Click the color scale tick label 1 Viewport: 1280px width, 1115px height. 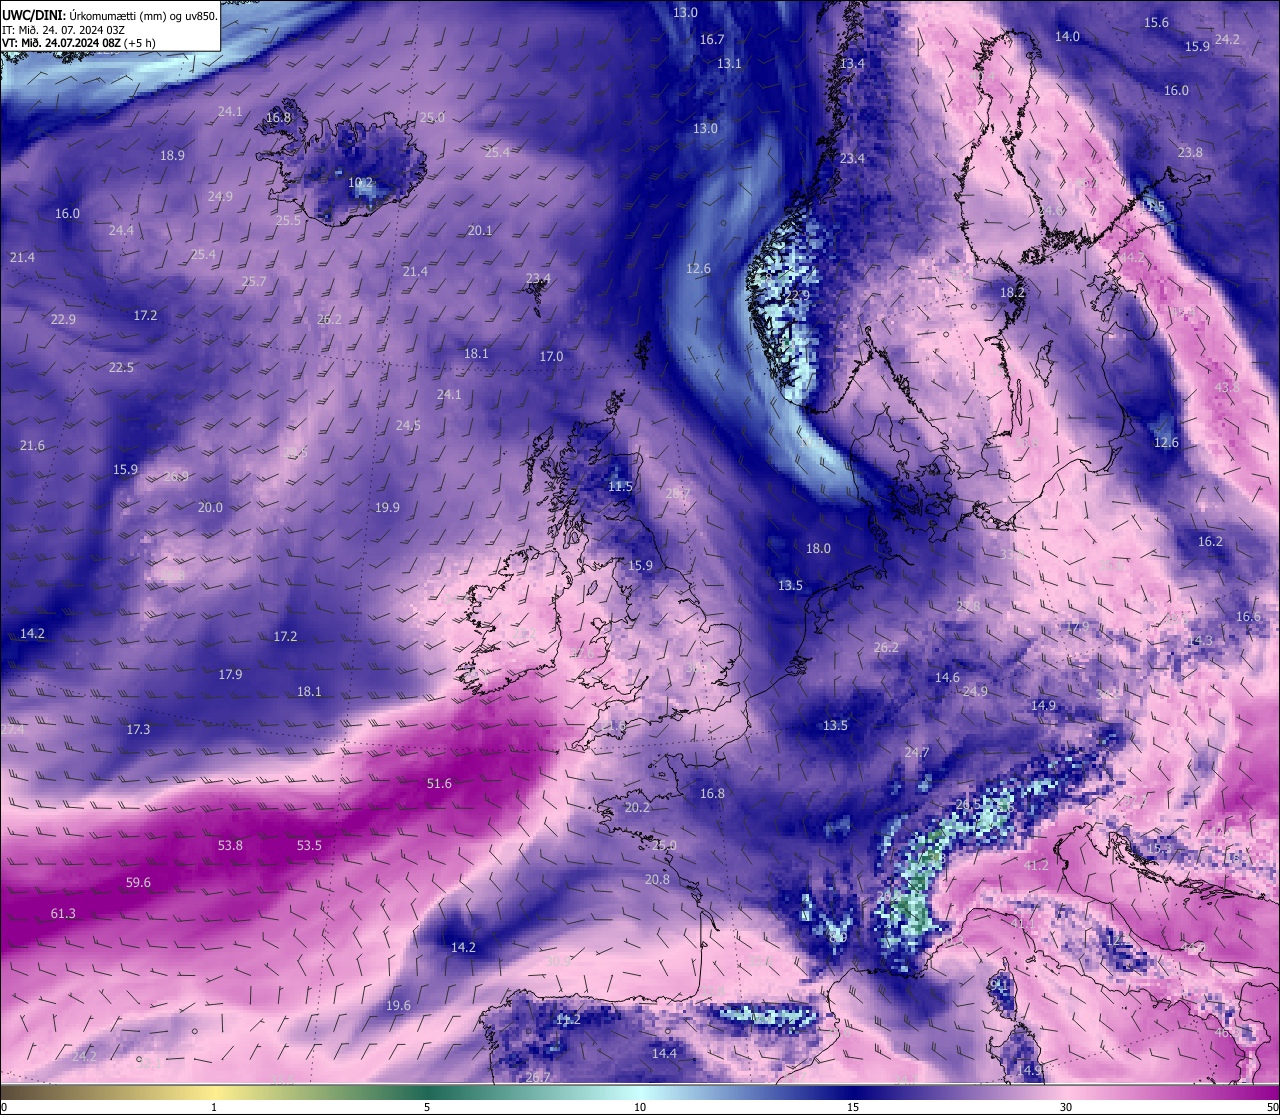pos(214,1107)
